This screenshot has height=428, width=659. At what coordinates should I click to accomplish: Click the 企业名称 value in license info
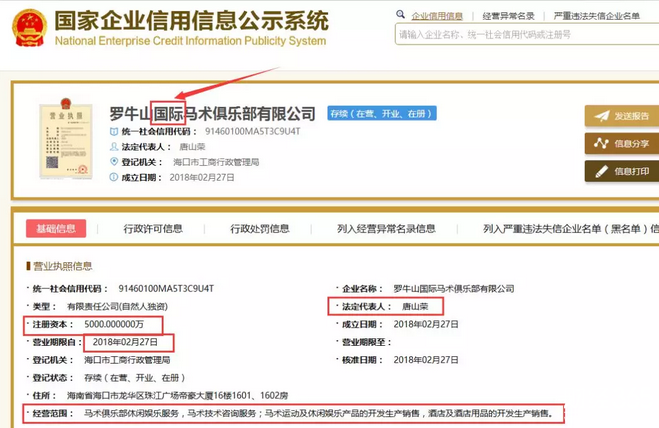pyautogui.click(x=454, y=288)
